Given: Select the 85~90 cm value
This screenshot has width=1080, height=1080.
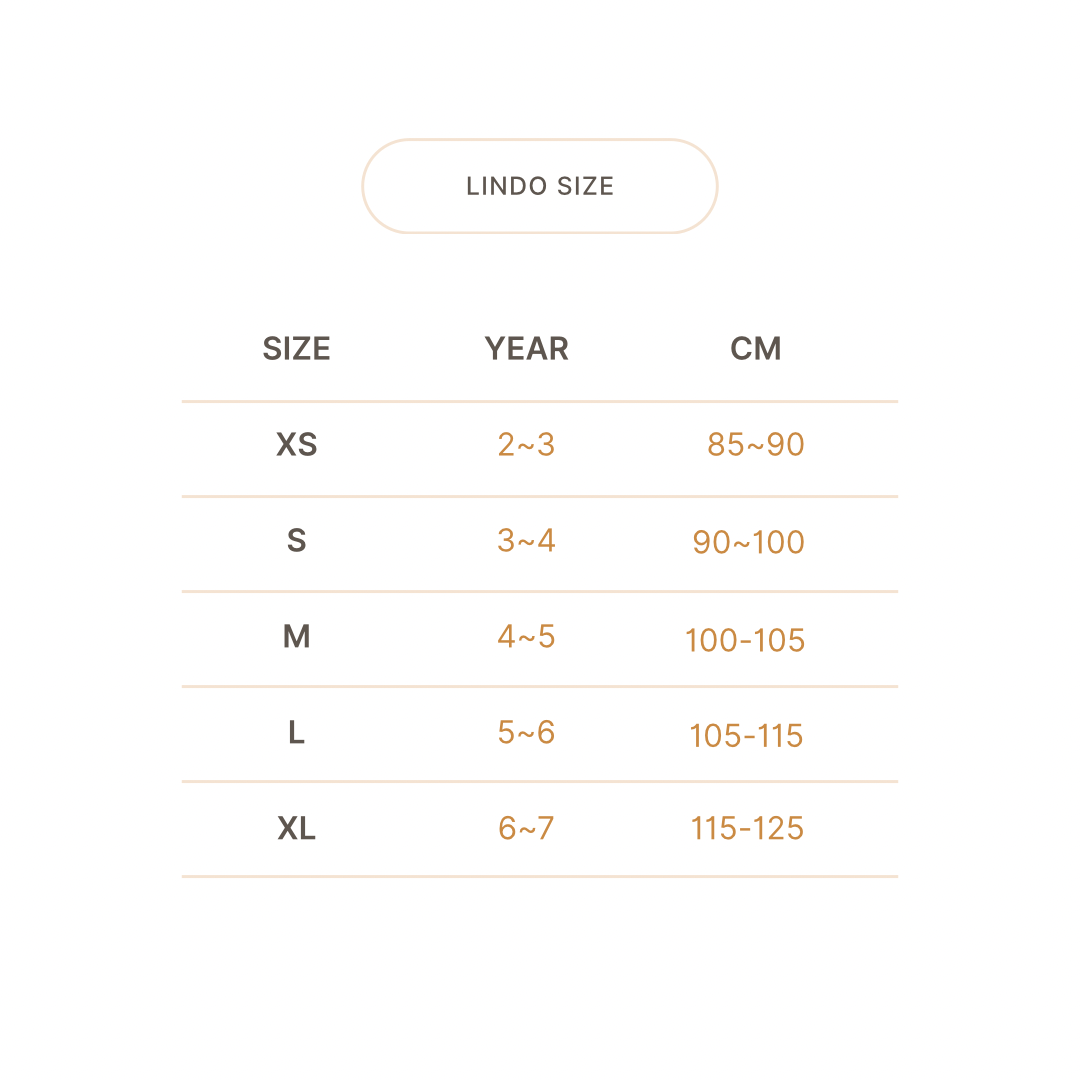Looking at the screenshot, I should coord(756,445).
